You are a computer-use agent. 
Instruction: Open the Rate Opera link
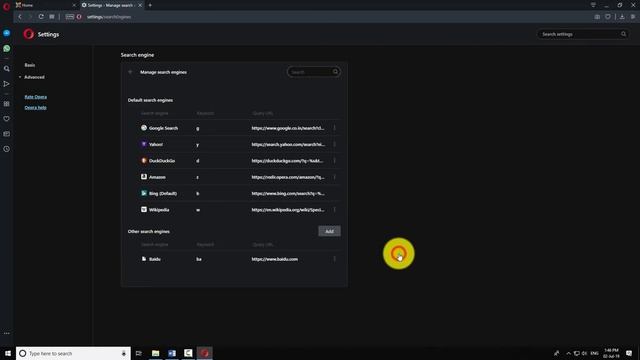(x=36, y=97)
